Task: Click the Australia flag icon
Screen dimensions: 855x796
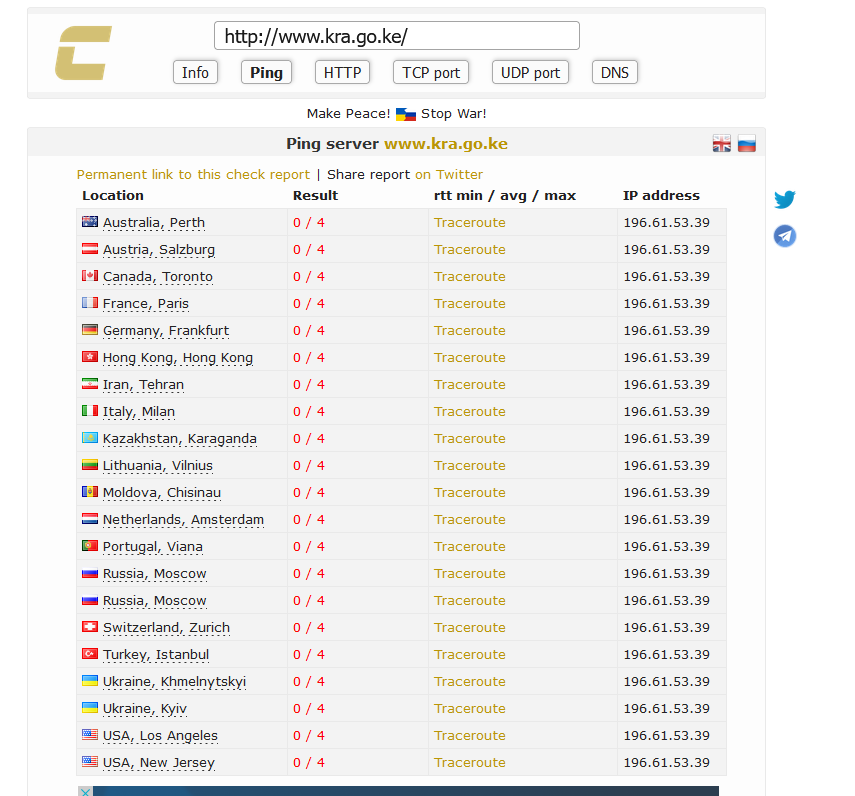Action: 90,221
